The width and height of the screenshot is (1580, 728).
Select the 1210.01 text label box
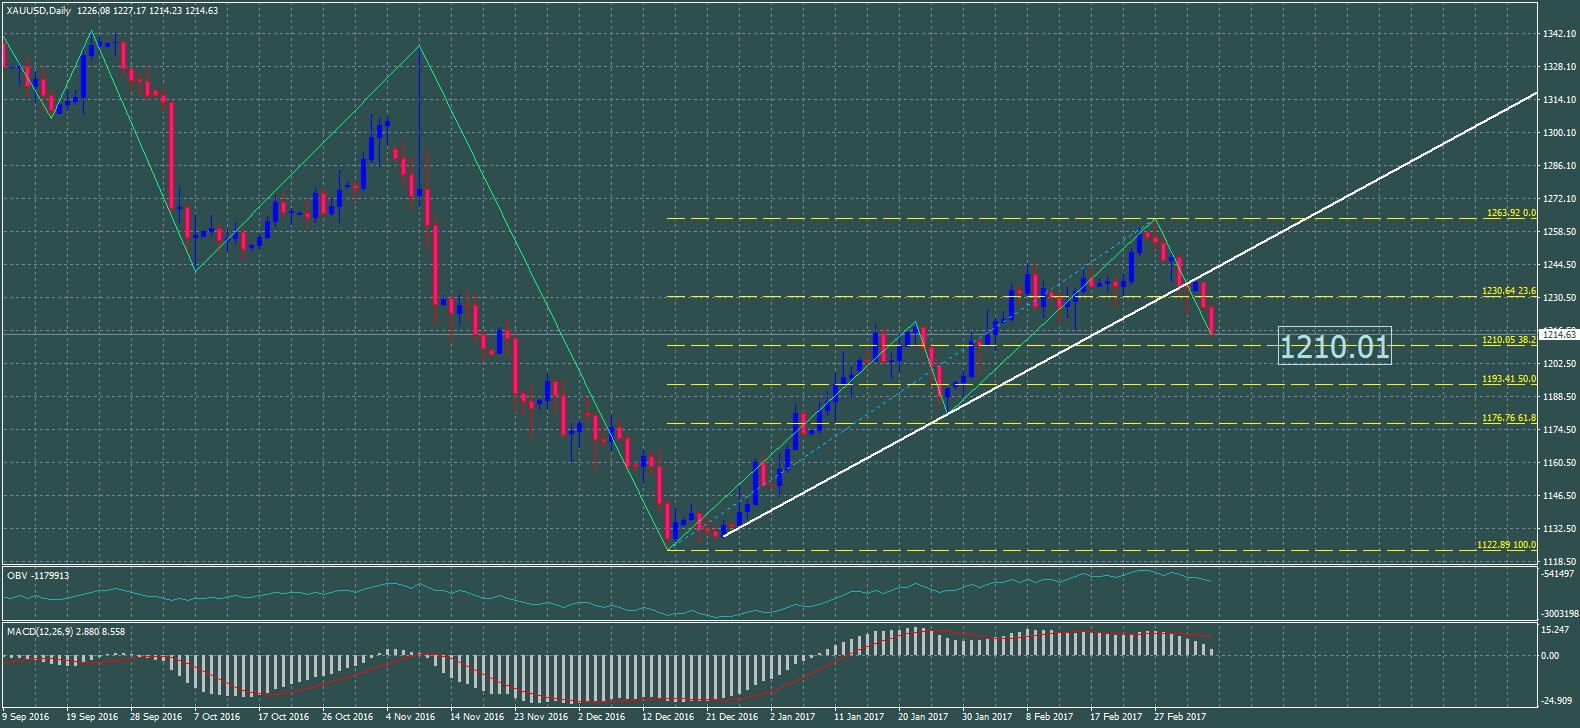(1334, 346)
